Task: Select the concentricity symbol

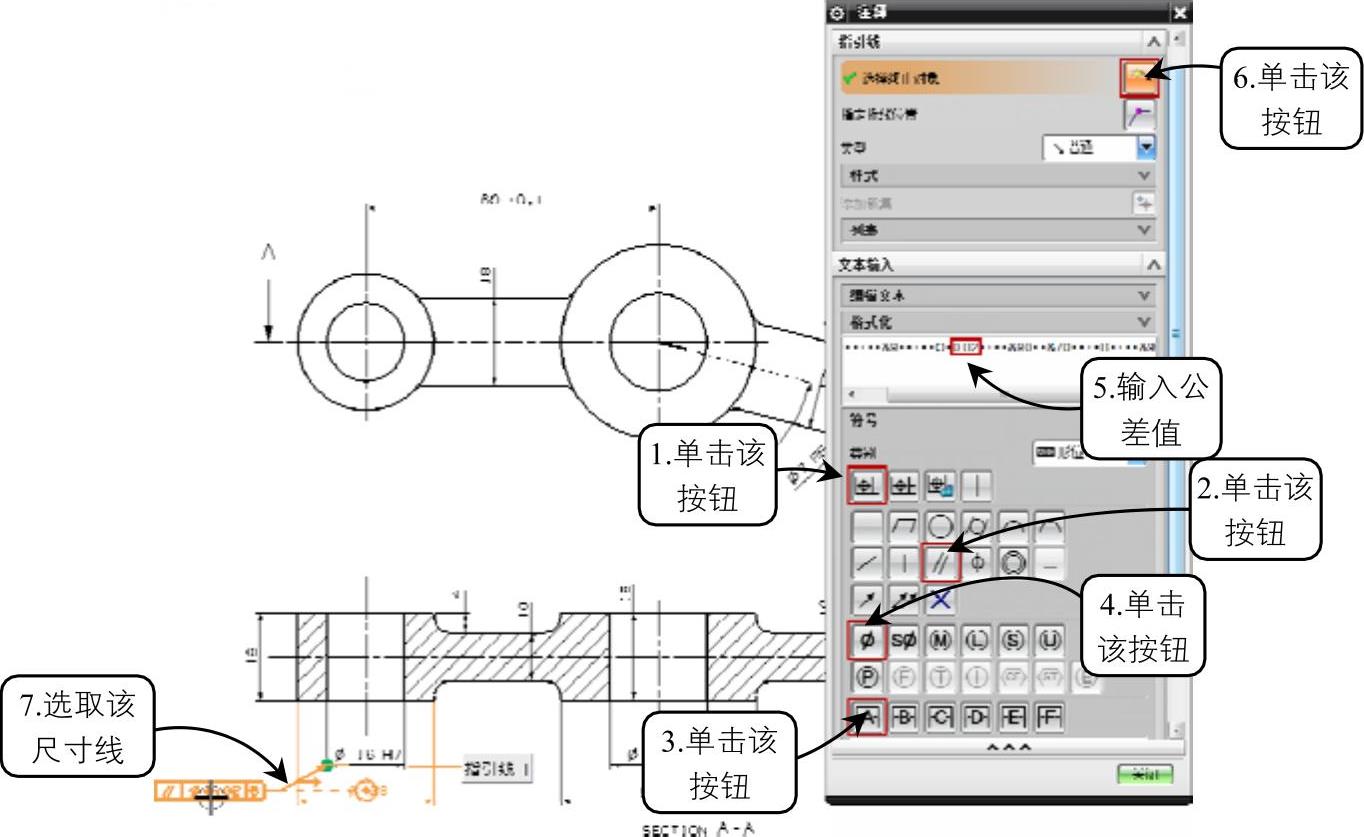Action: click(x=1014, y=563)
